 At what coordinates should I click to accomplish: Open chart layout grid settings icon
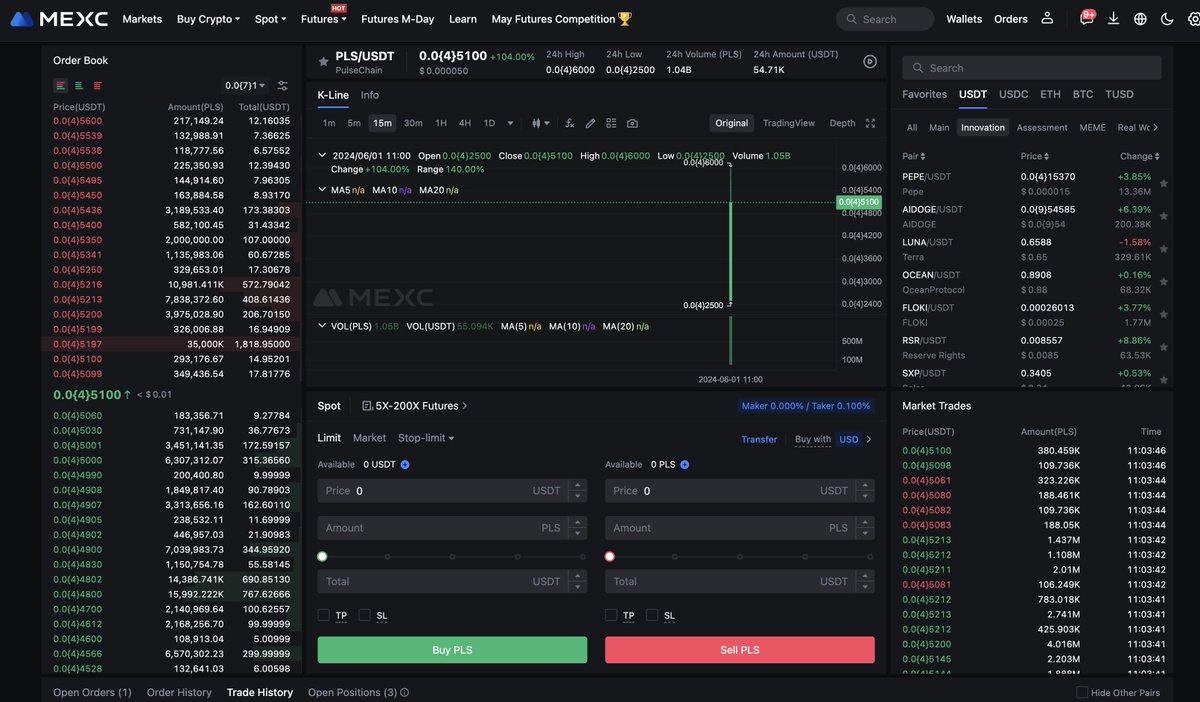(611, 123)
